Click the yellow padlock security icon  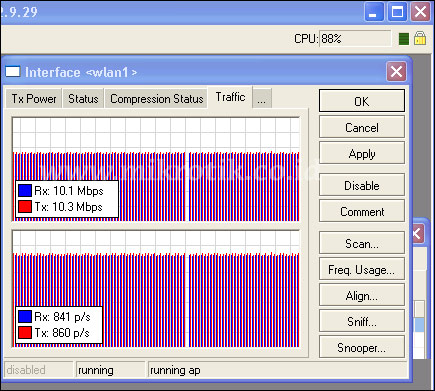pyautogui.click(x=420, y=38)
